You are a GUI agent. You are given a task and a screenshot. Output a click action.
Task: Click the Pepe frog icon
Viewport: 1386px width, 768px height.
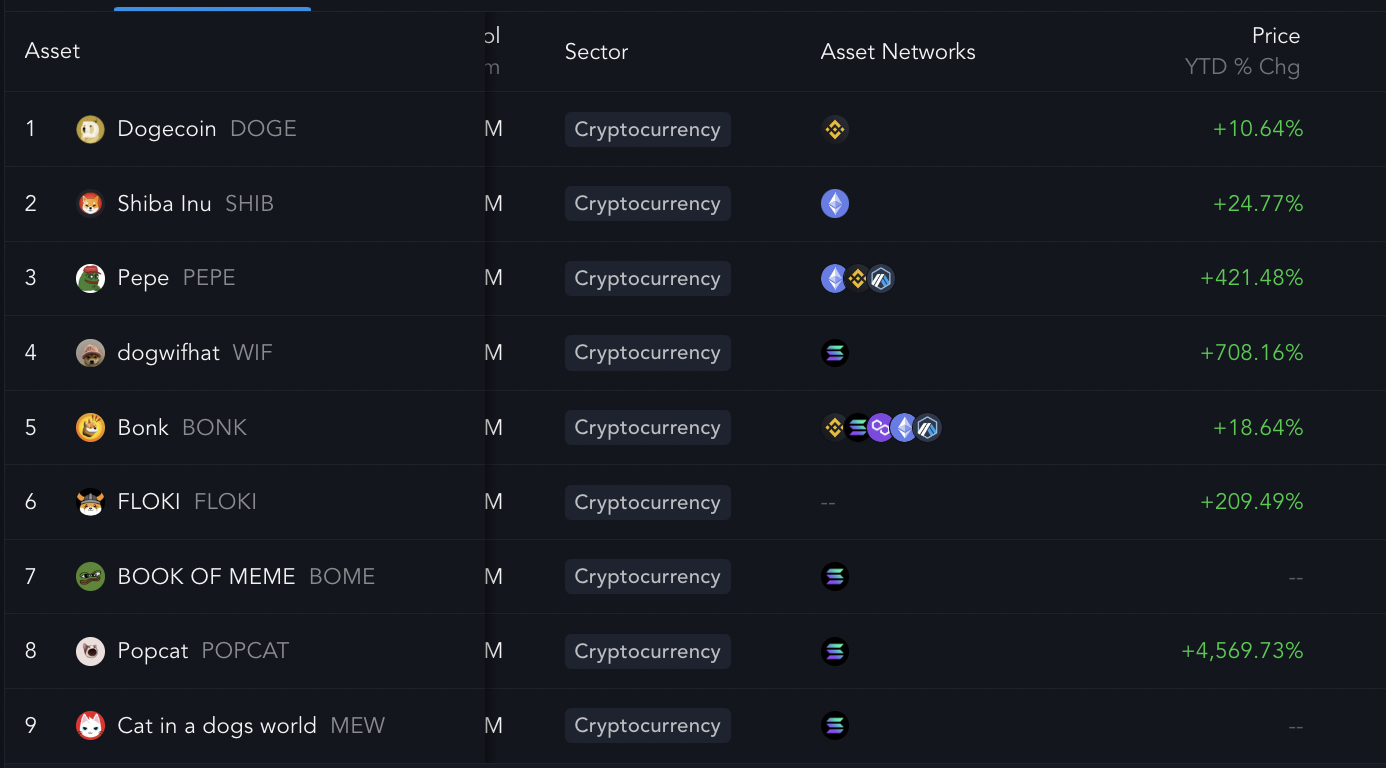[x=90, y=278]
